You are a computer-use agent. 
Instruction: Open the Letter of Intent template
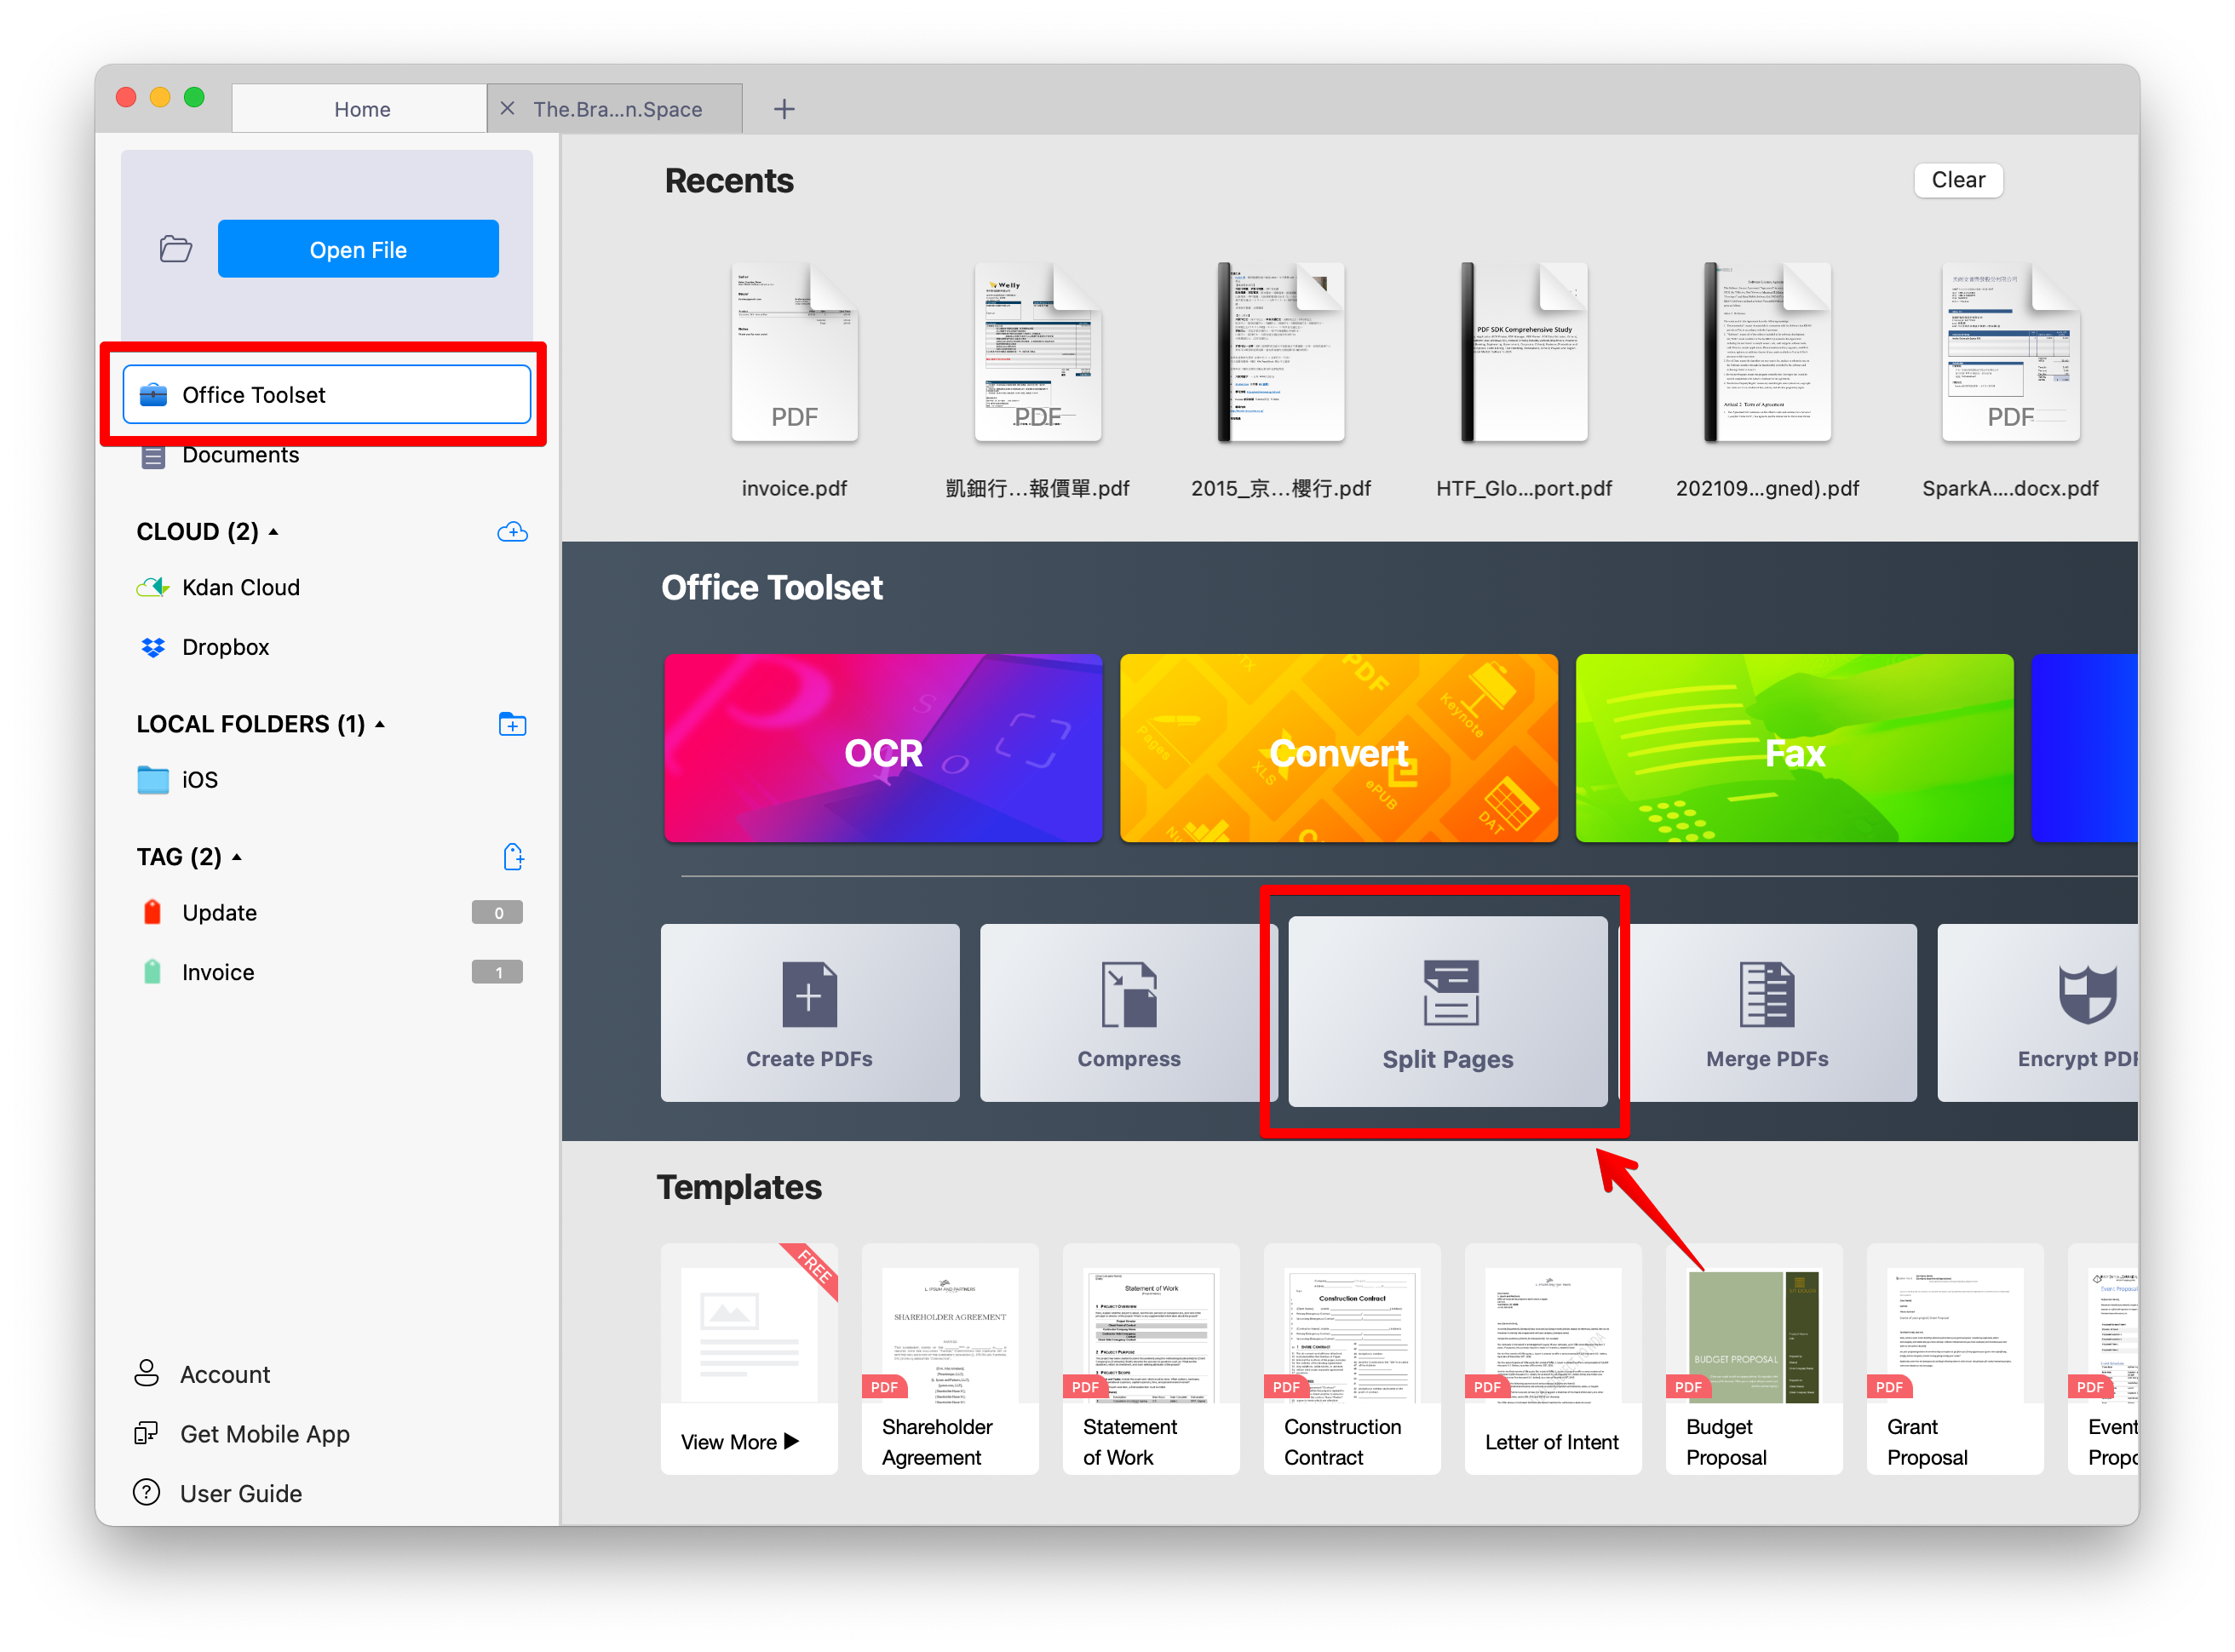tap(1553, 1358)
